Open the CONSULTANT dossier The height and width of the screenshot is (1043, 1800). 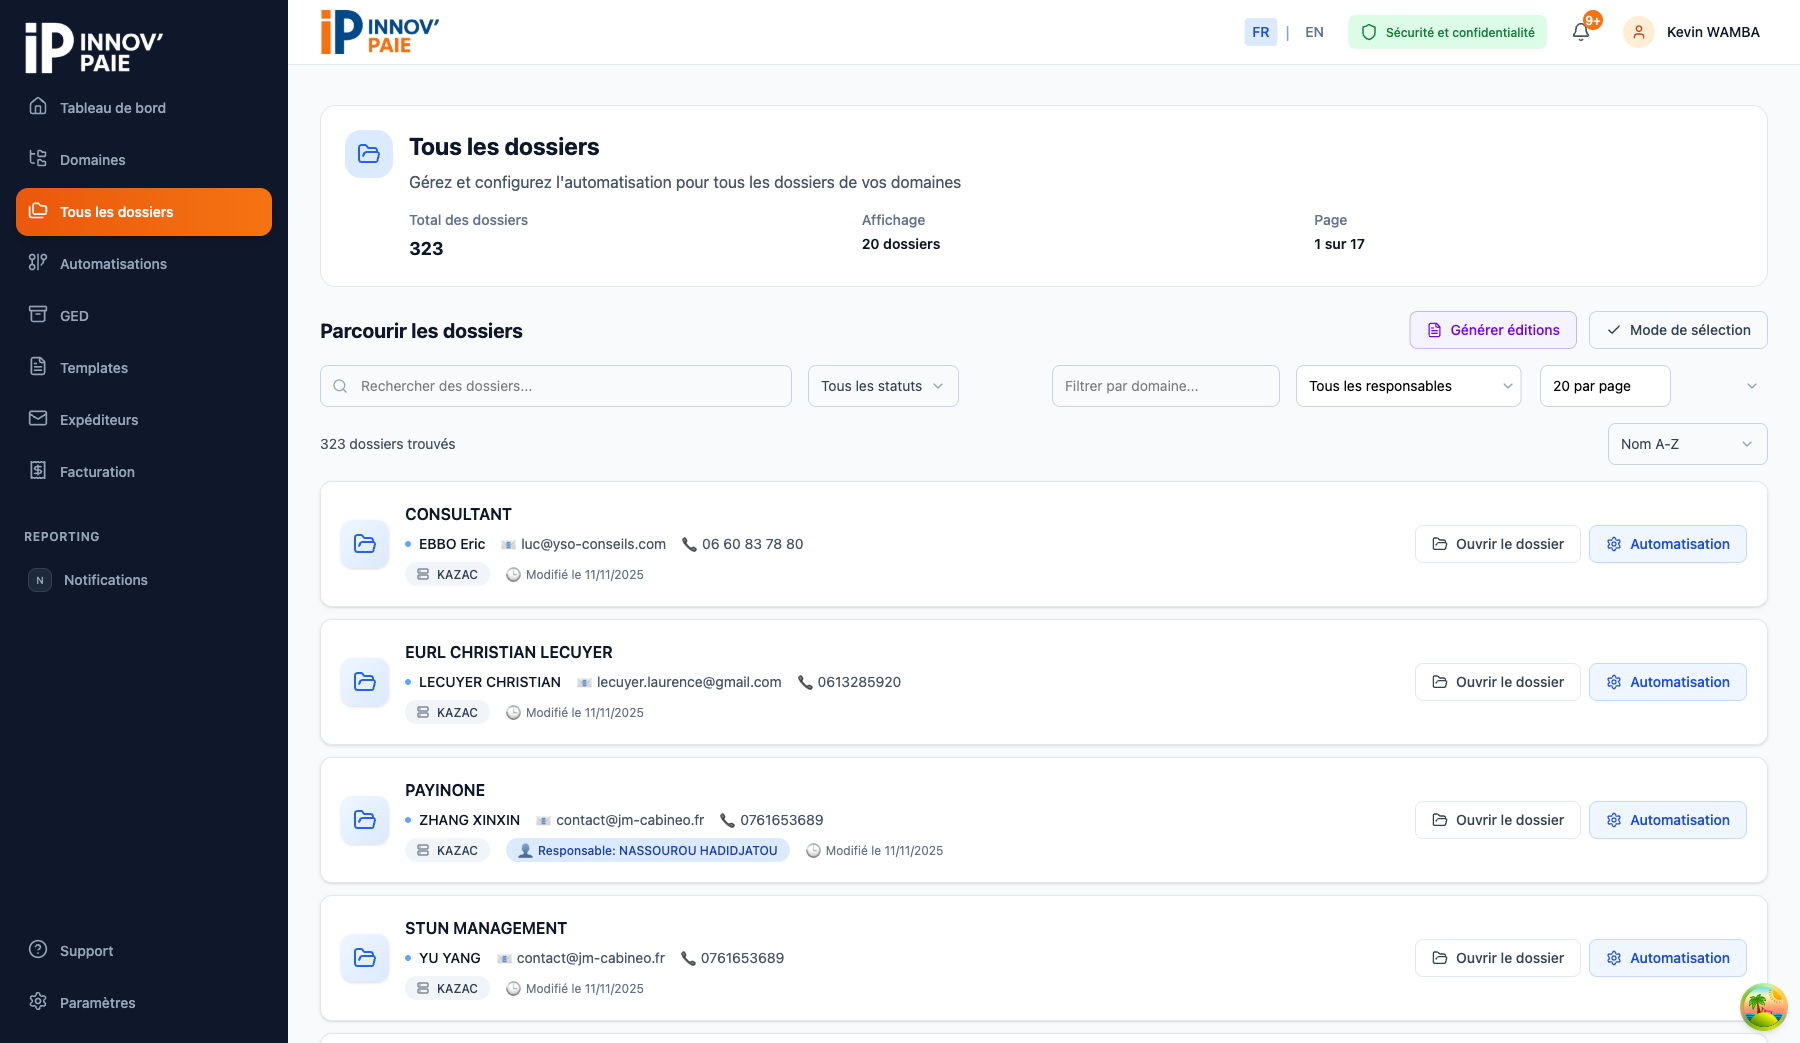[1497, 544]
